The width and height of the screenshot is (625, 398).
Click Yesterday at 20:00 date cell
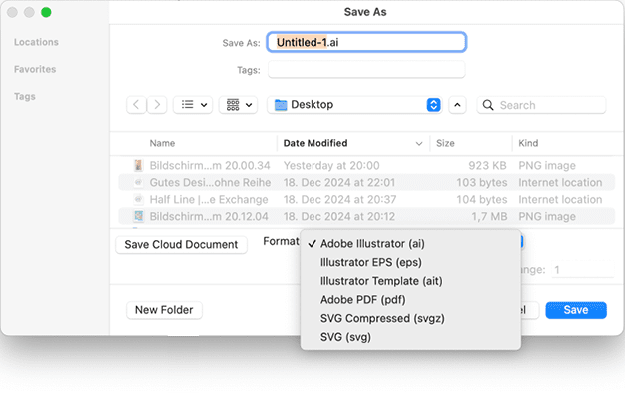[x=331, y=165]
